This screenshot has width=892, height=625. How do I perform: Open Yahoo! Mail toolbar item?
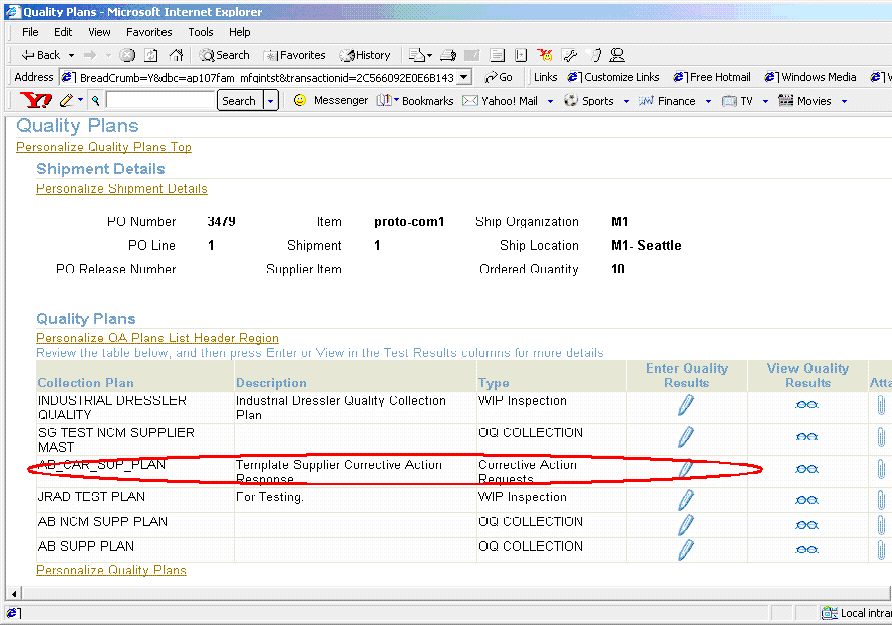(500, 101)
